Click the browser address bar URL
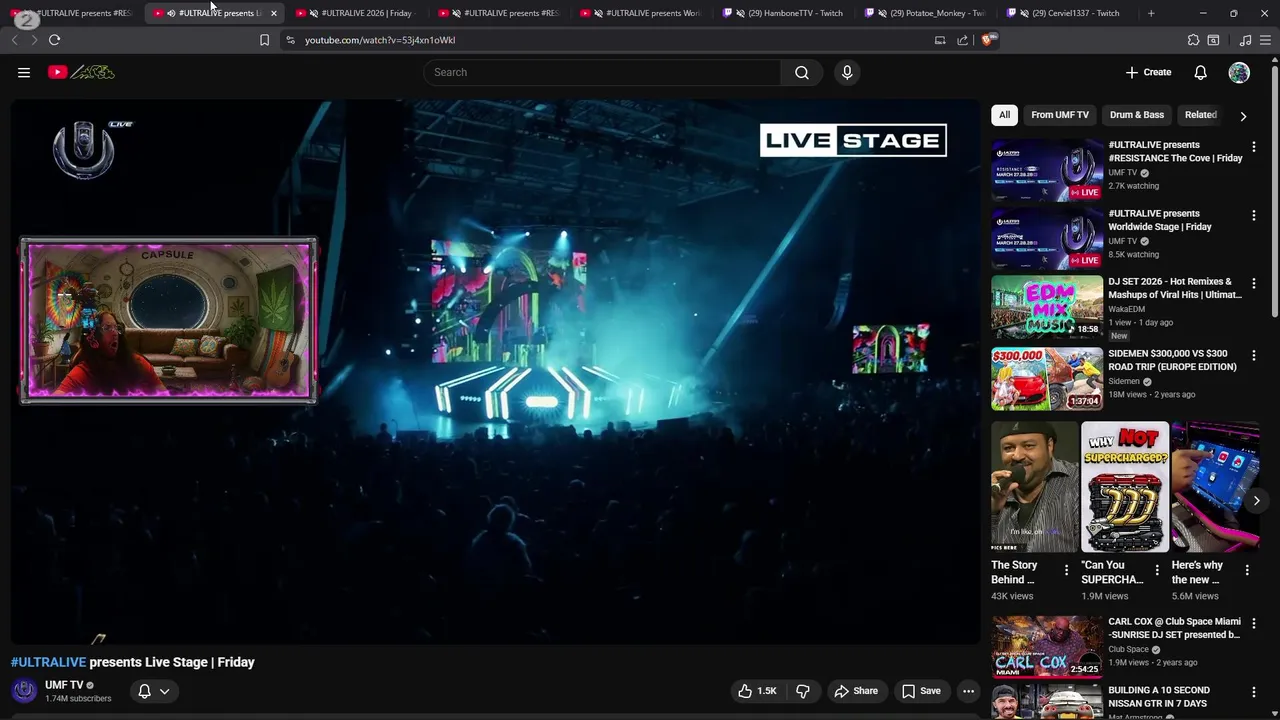Image resolution: width=1280 pixels, height=720 pixels. [380, 40]
